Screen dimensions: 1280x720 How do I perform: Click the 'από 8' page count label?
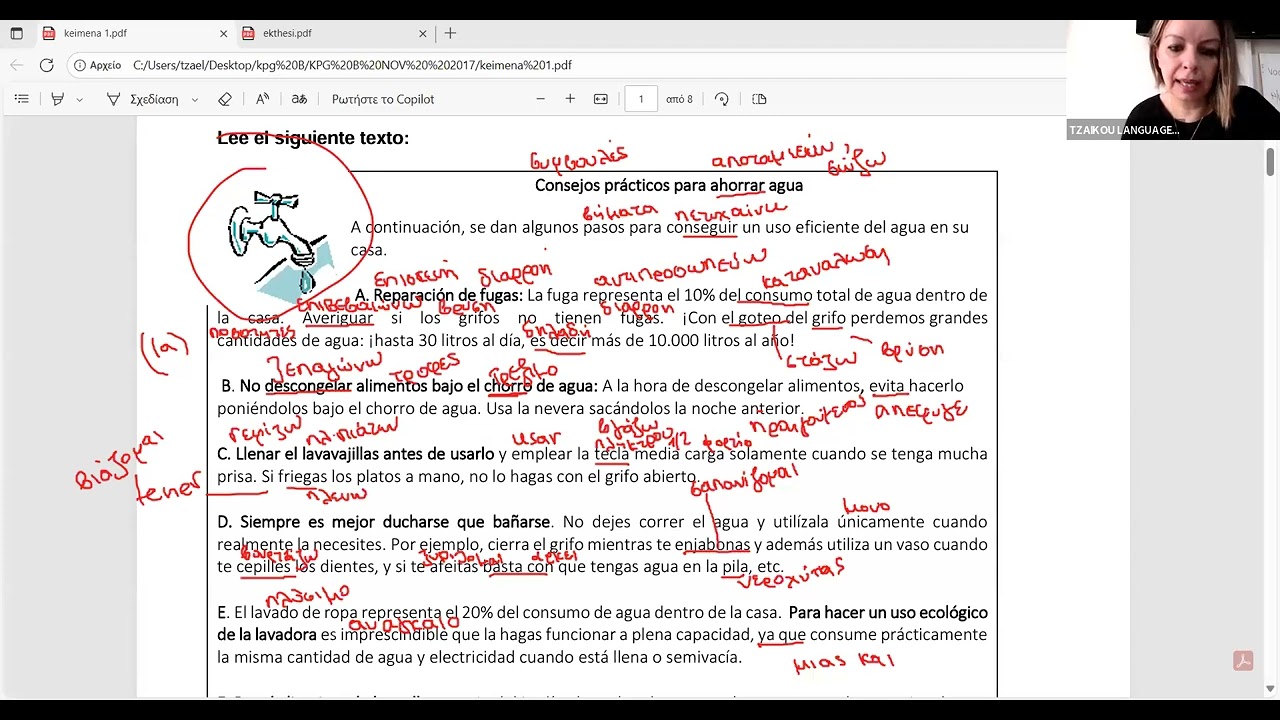tap(679, 99)
